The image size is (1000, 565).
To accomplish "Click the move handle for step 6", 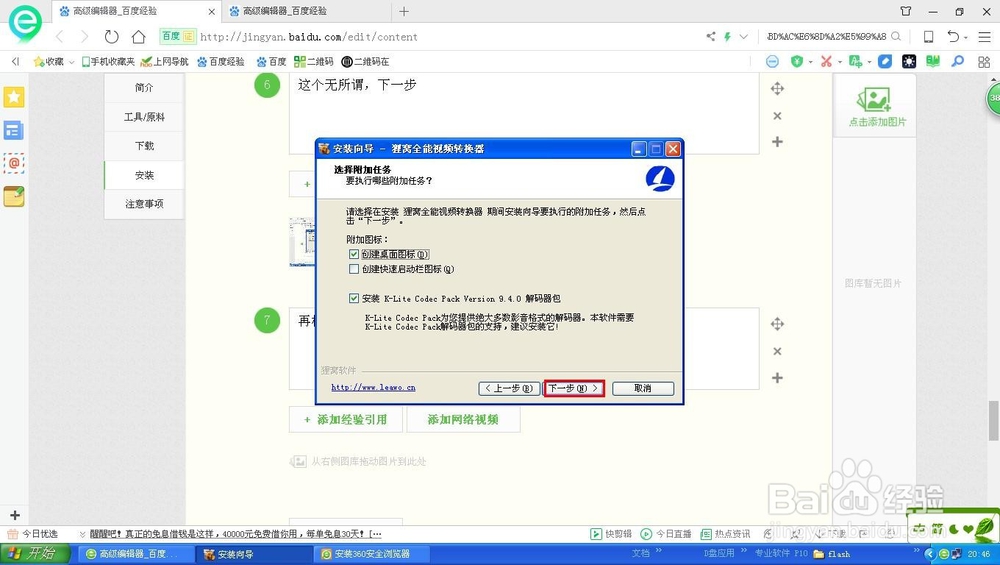I will coord(777,89).
